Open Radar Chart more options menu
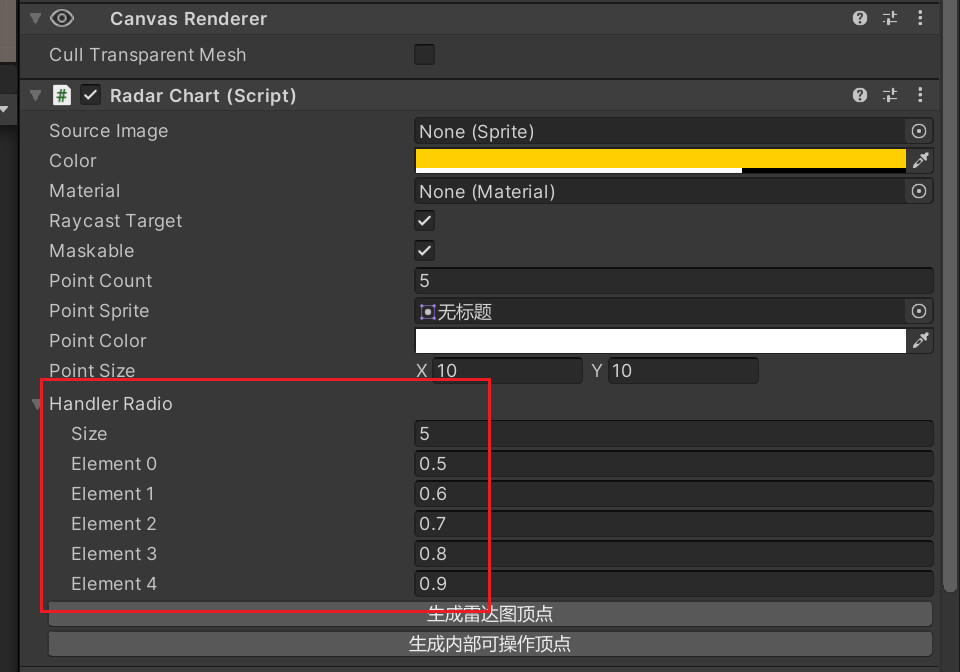 pyautogui.click(x=920, y=96)
